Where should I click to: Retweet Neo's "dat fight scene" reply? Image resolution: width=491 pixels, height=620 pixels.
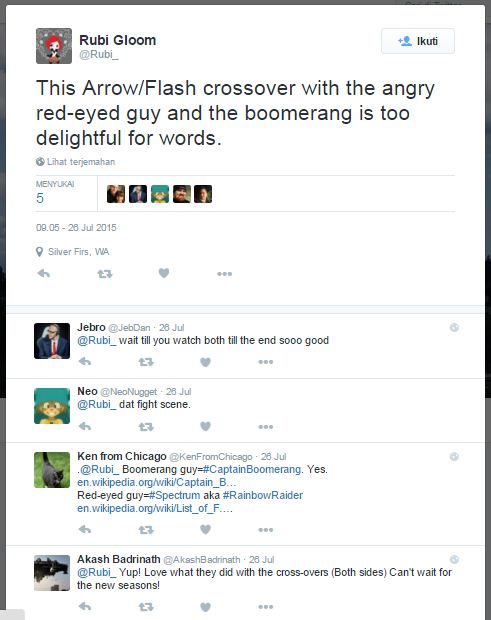tap(146, 427)
